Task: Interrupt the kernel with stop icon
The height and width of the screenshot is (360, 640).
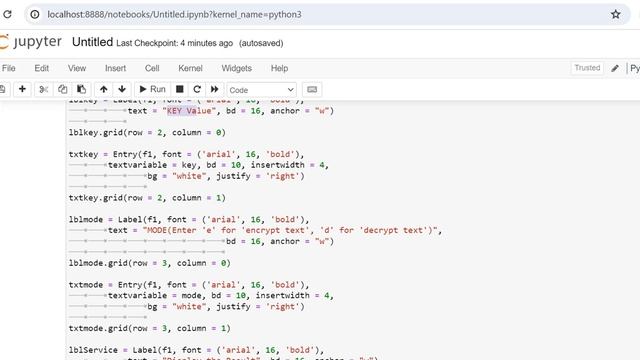Action: point(180,89)
